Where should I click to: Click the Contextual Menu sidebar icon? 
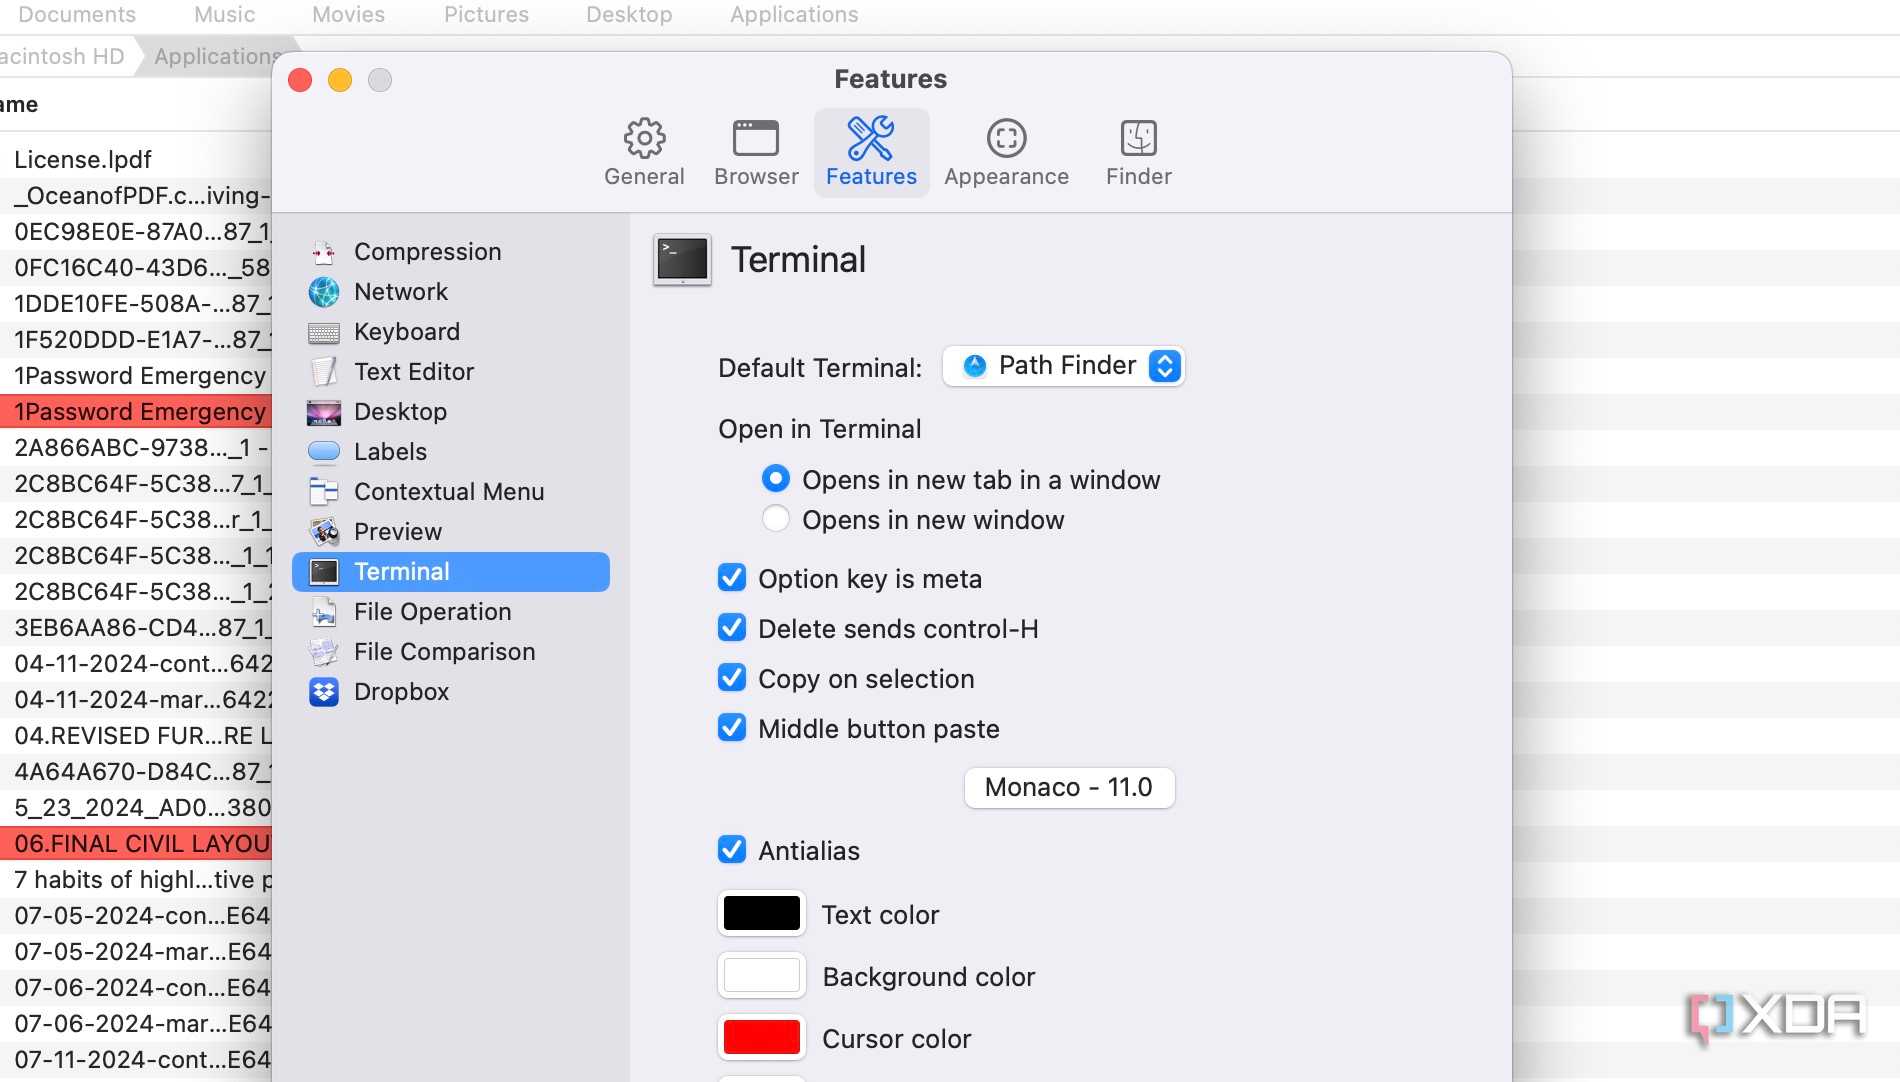click(323, 492)
